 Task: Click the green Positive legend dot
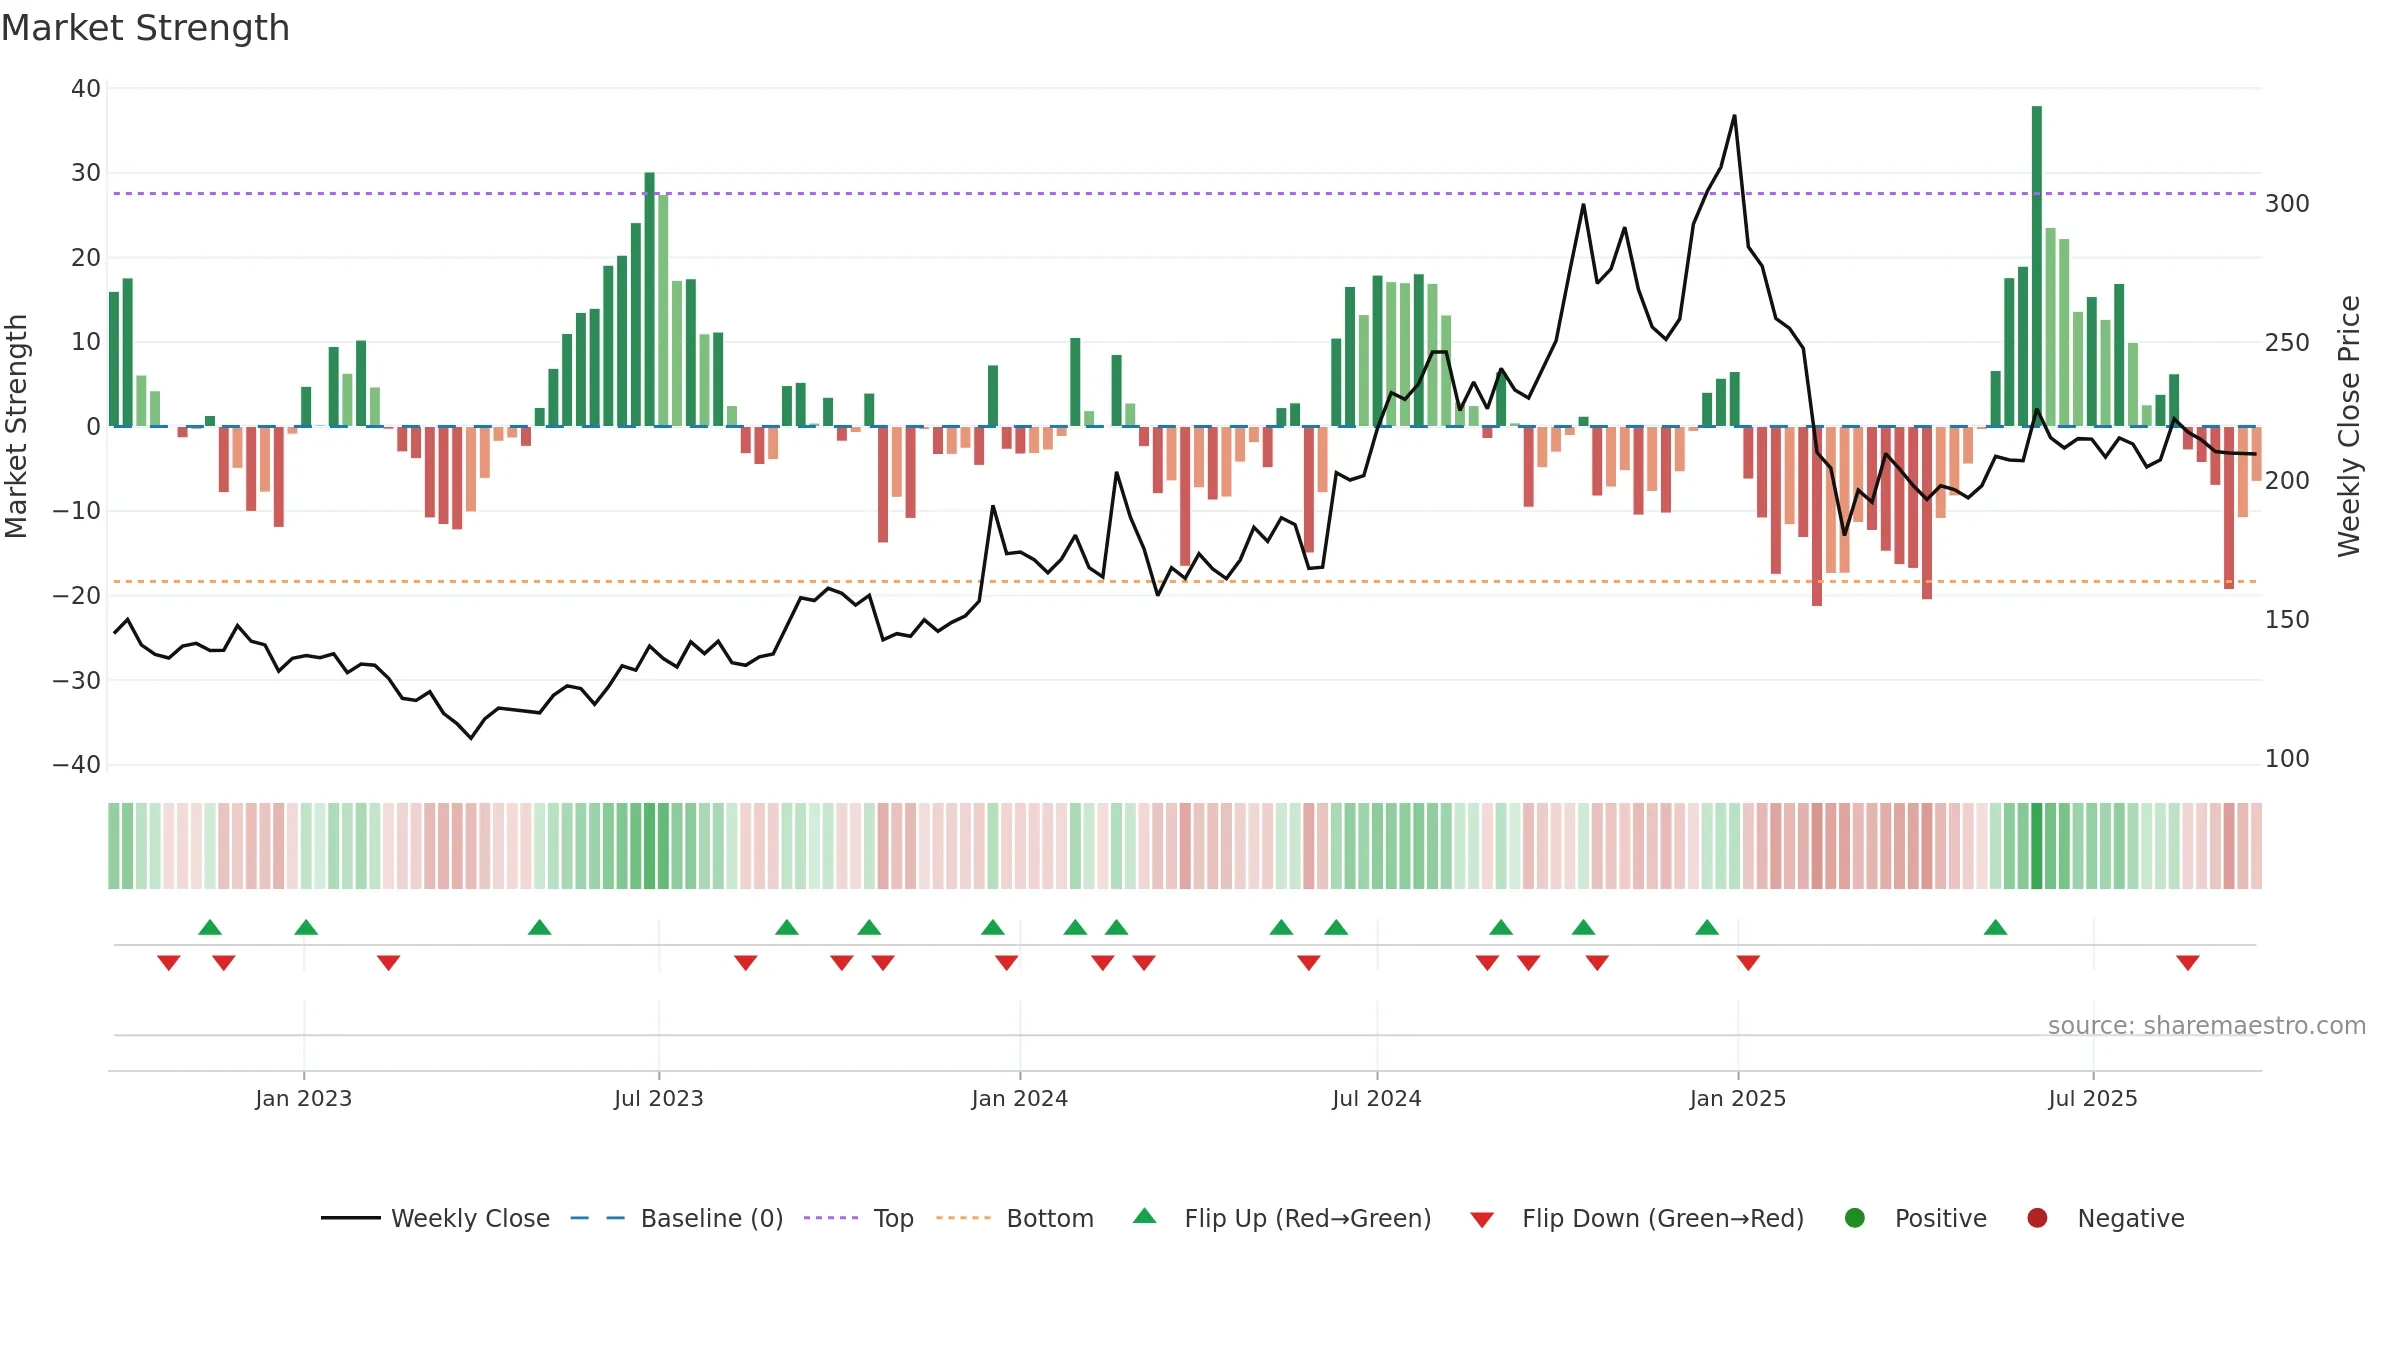(x=1855, y=1218)
